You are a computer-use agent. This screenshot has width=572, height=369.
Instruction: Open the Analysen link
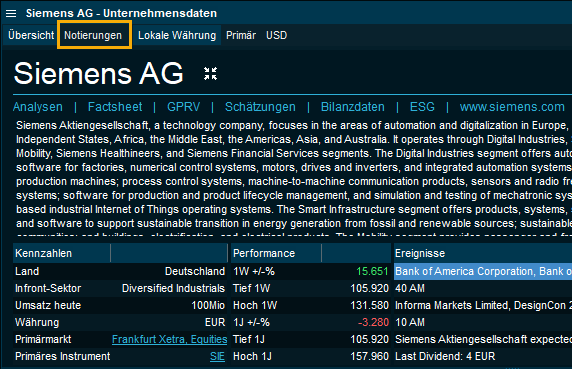coord(38,107)
